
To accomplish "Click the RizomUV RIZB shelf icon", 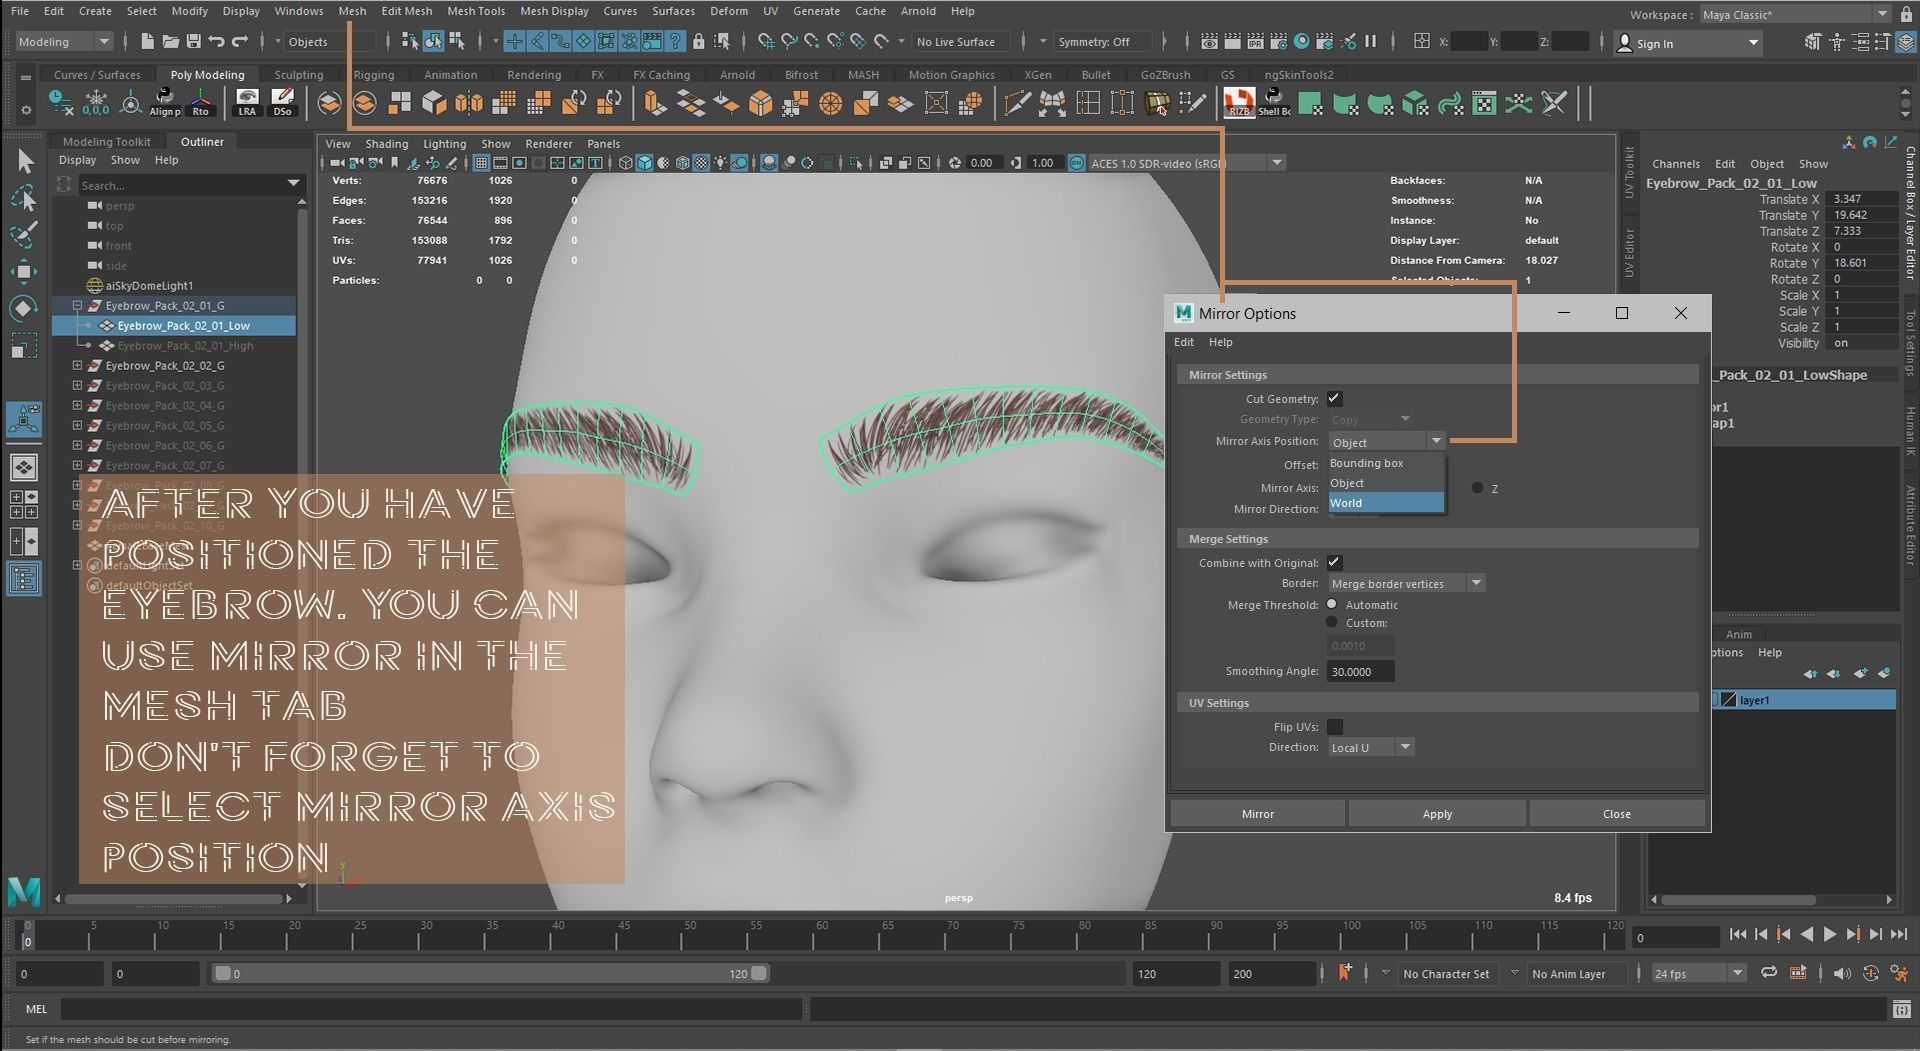I will click(1239, 102).
